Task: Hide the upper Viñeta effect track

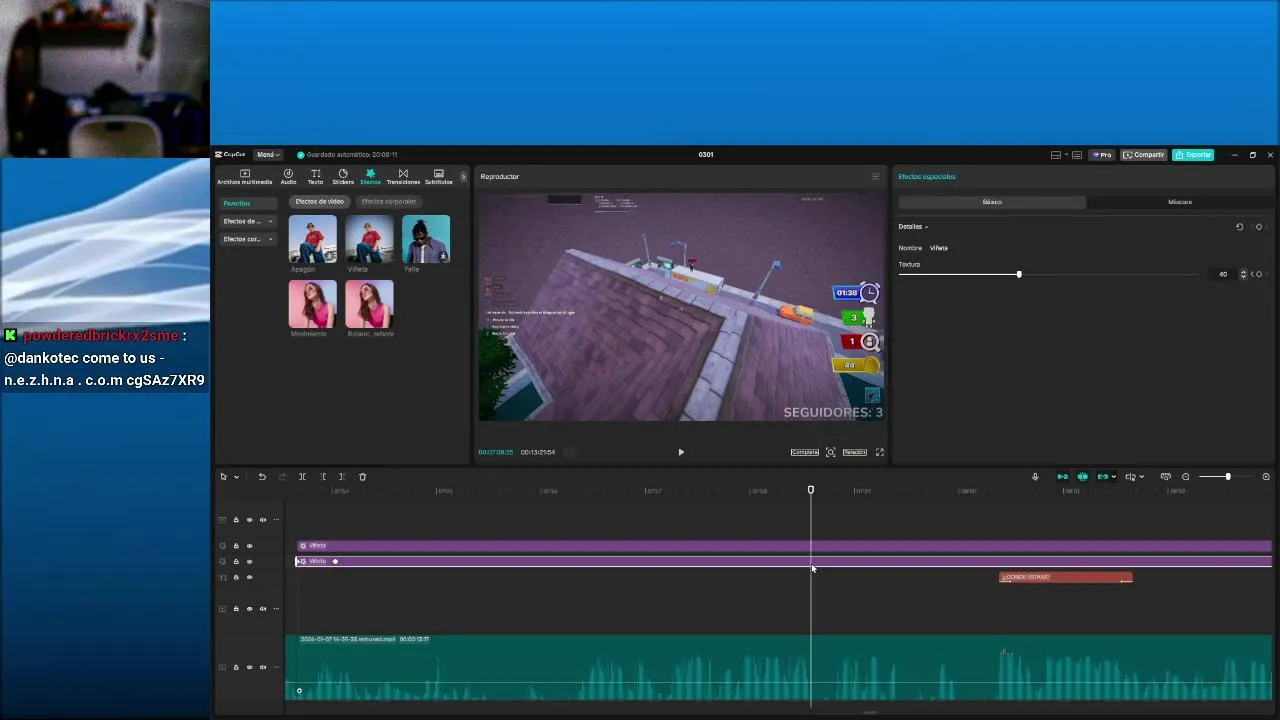Action: (250, 546)
